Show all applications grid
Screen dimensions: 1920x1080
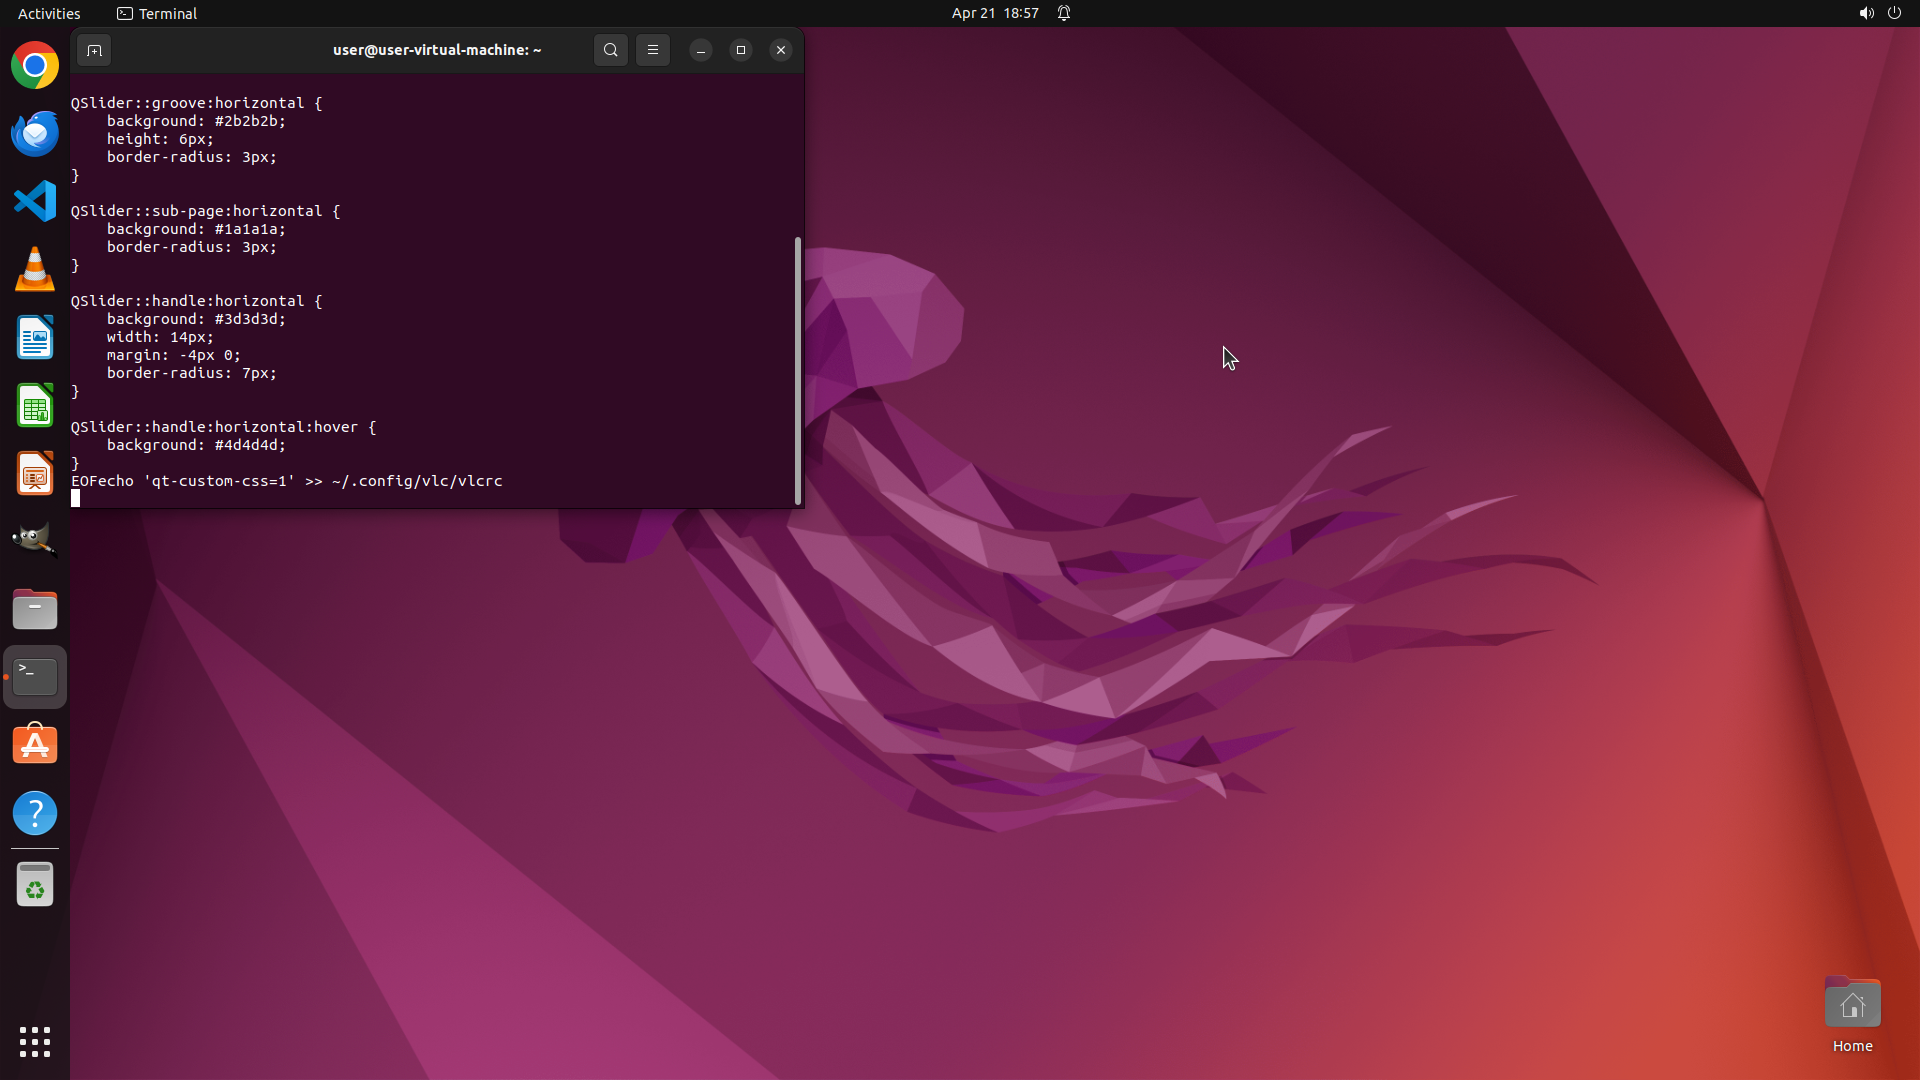pos(35,1041)
